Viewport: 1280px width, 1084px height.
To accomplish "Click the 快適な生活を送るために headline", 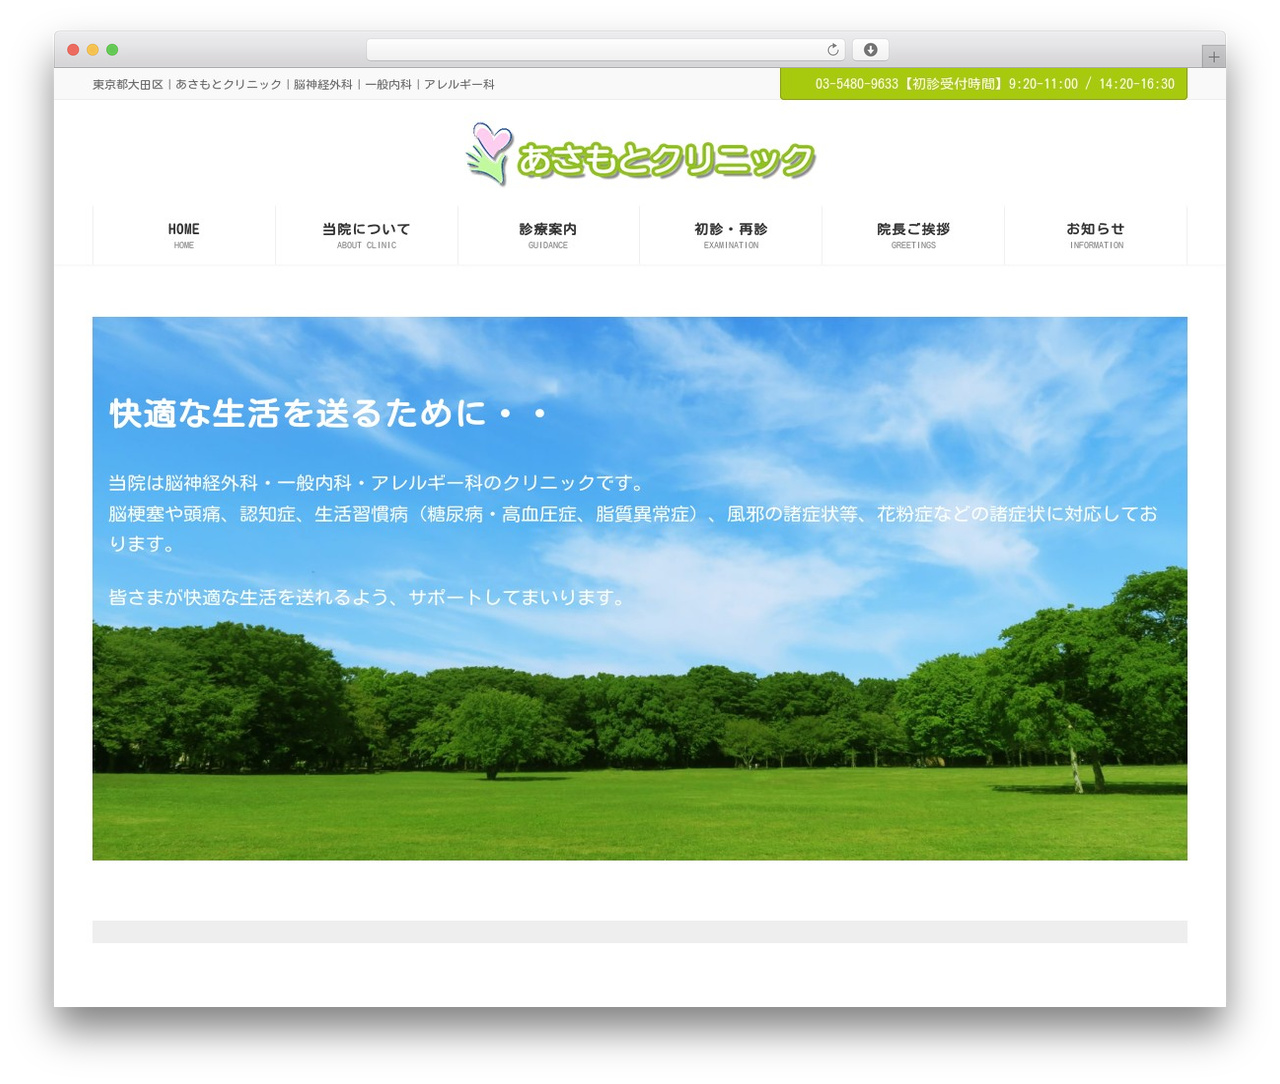I will point(329,413).
